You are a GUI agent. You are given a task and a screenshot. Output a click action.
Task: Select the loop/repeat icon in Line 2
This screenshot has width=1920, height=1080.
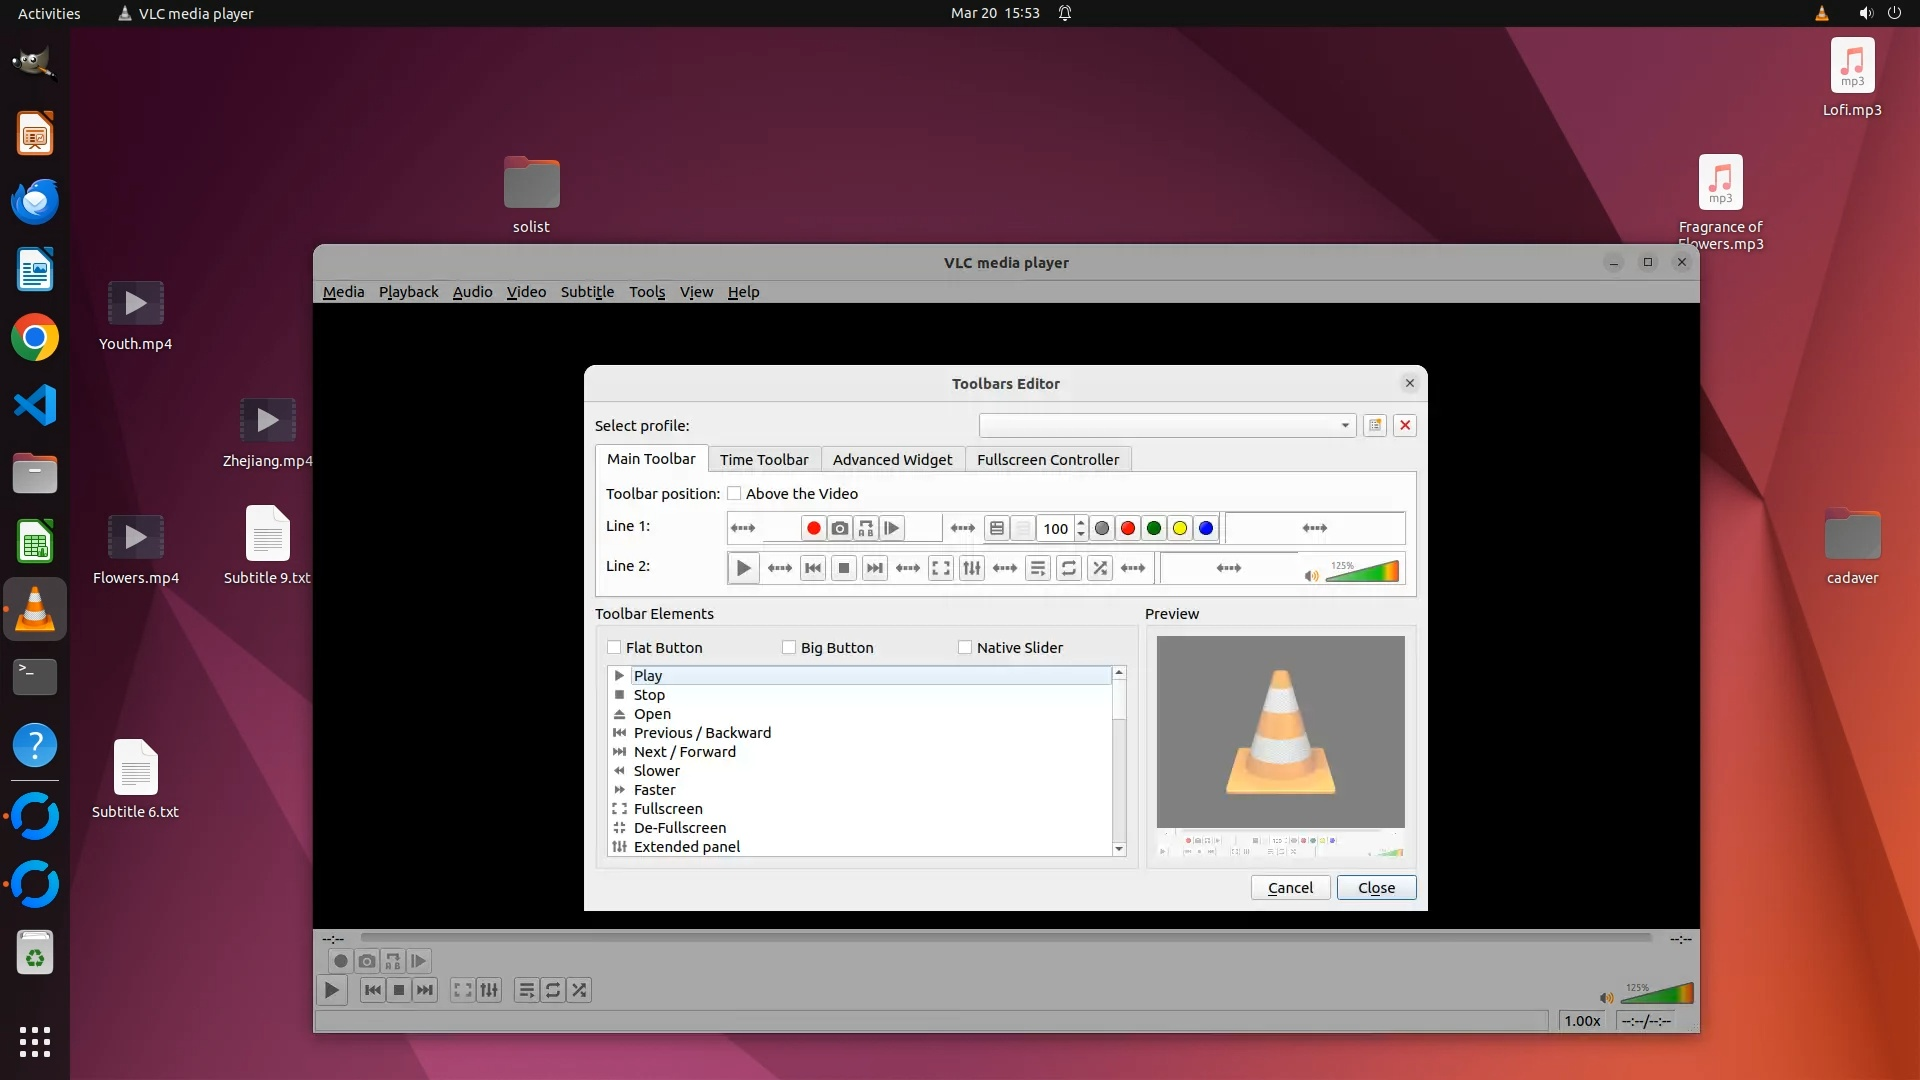click(1068, 568)
